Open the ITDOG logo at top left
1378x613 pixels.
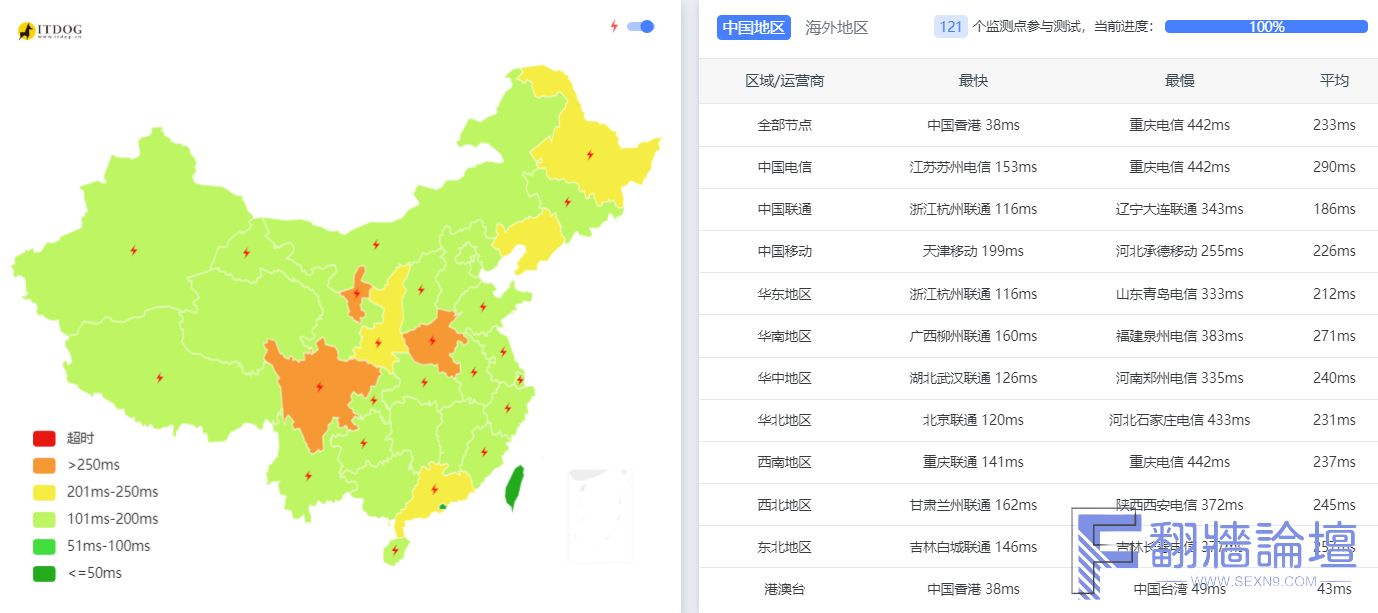tap(50, 31)
